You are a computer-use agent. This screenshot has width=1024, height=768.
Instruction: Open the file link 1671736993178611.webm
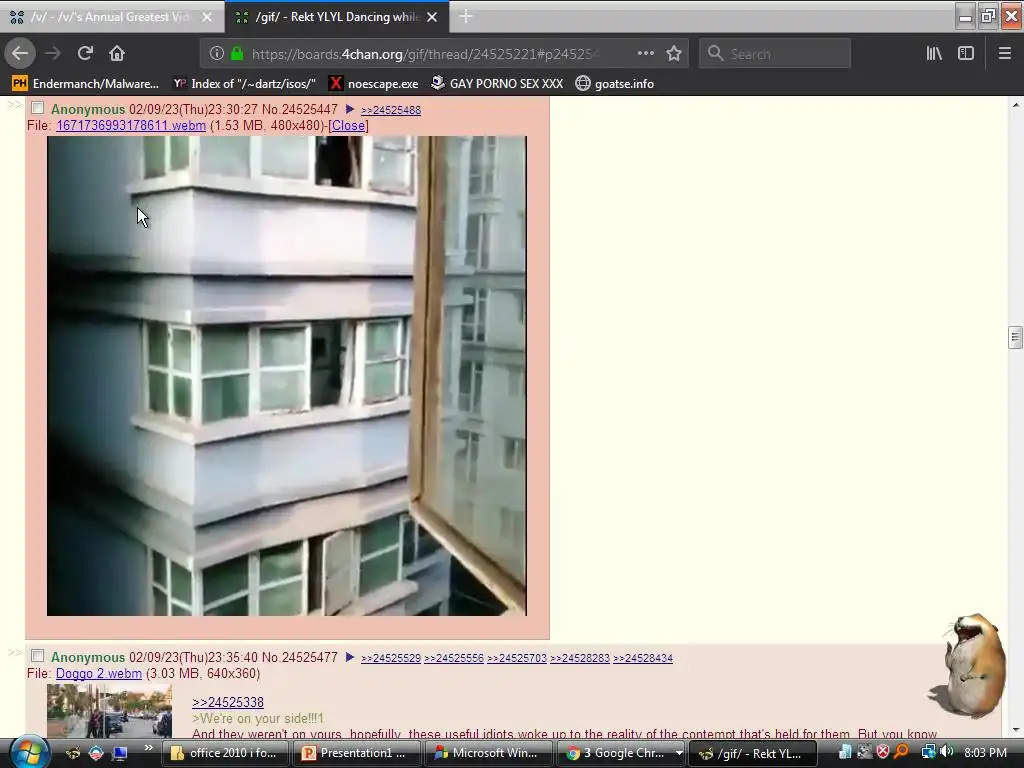tap(131, 125)
